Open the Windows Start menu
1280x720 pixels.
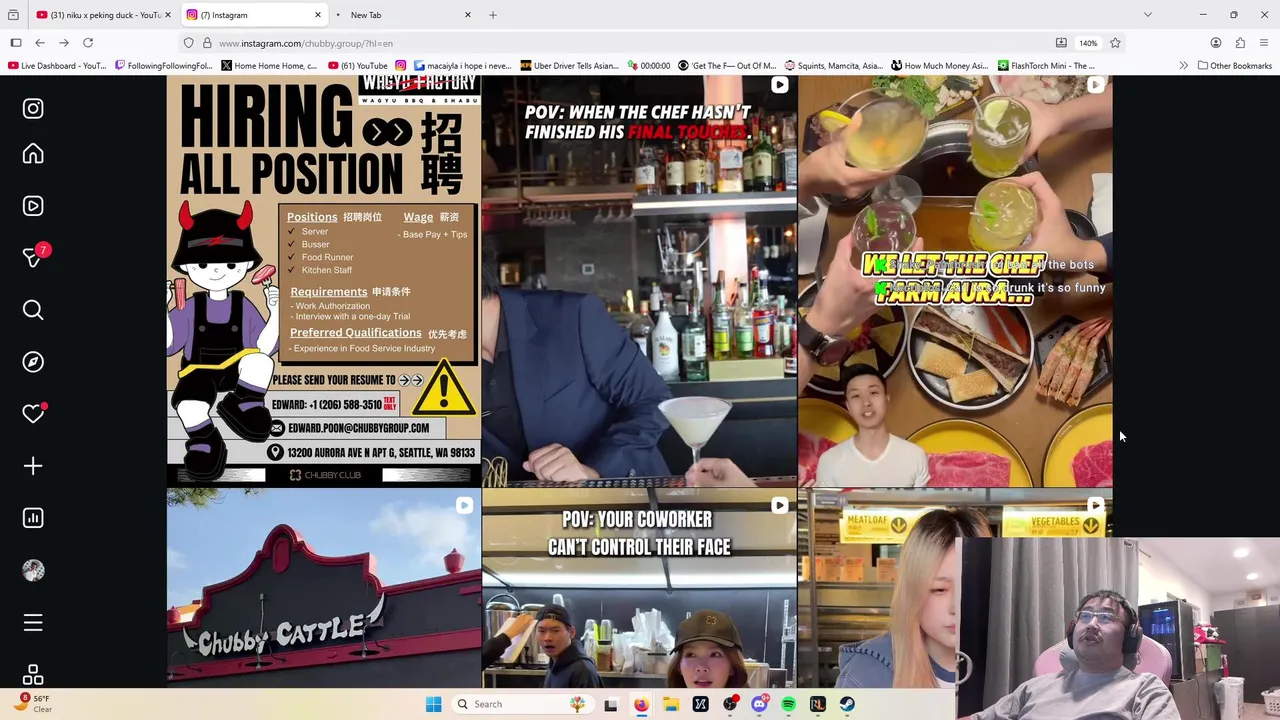click(x=433, y=704)
